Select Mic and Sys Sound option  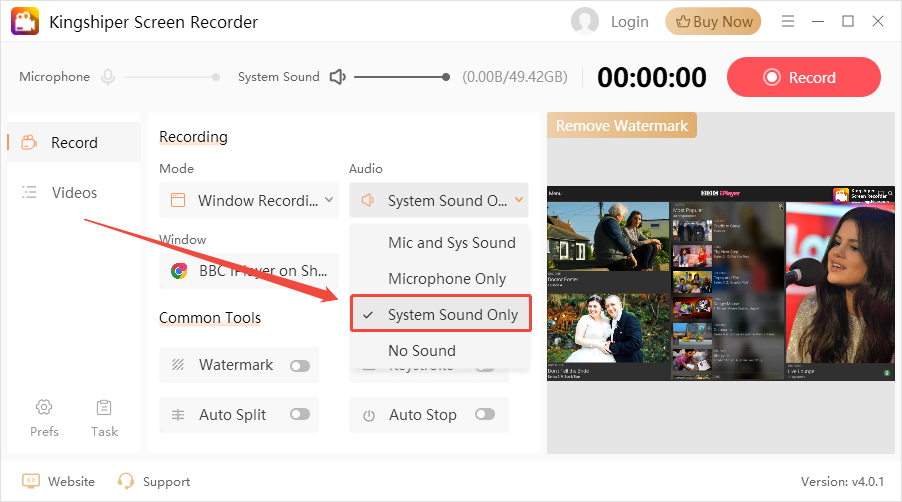(x=439, y=243)
